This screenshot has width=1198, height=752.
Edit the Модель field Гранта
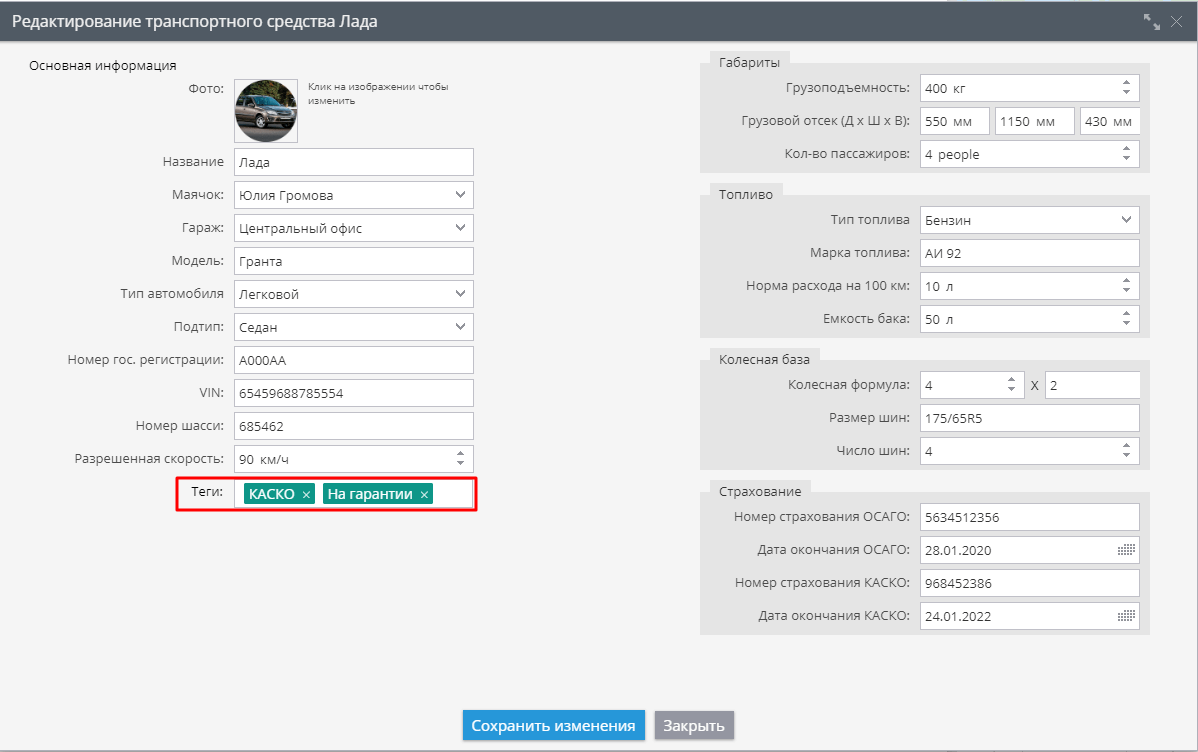point(354,261)
